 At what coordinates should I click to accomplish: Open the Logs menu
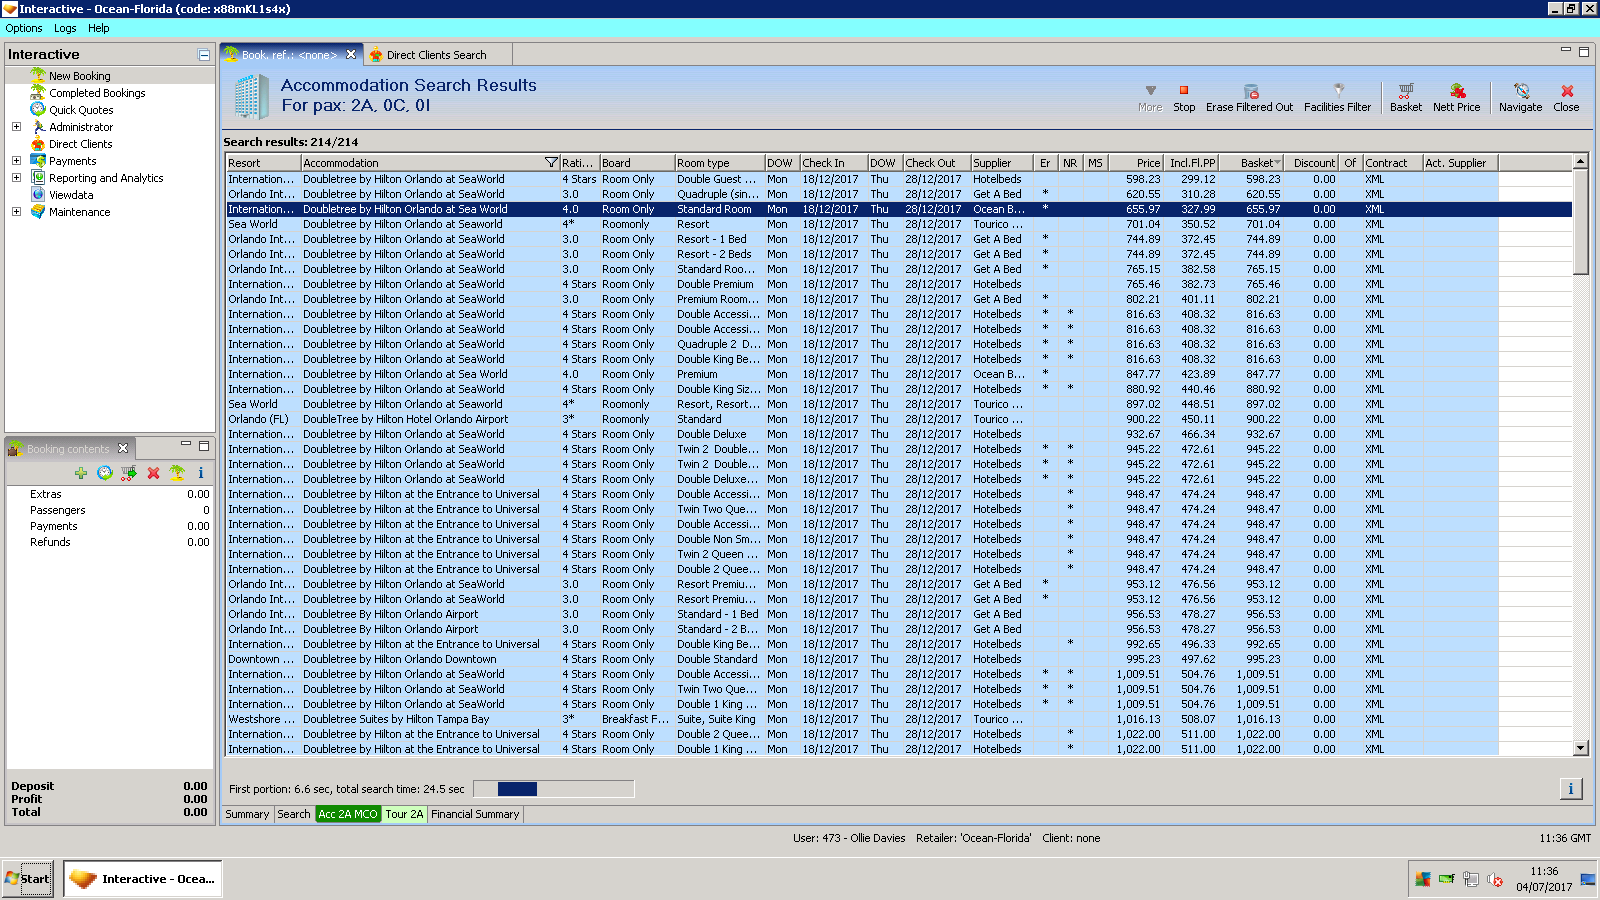click(65, 28)
